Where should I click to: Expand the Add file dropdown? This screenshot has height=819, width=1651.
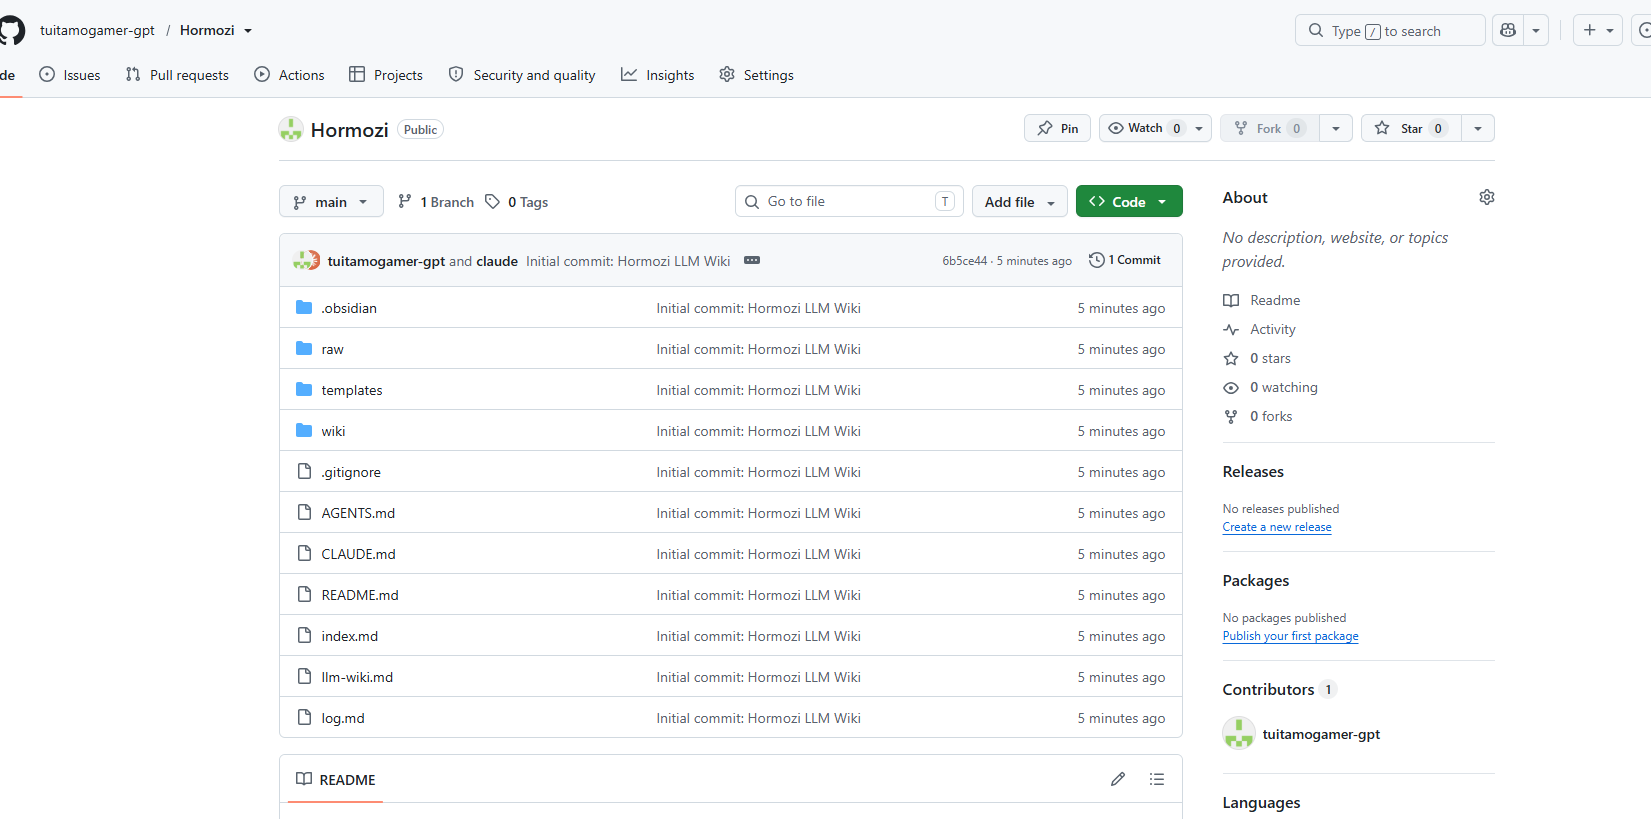coord(1019,201)
